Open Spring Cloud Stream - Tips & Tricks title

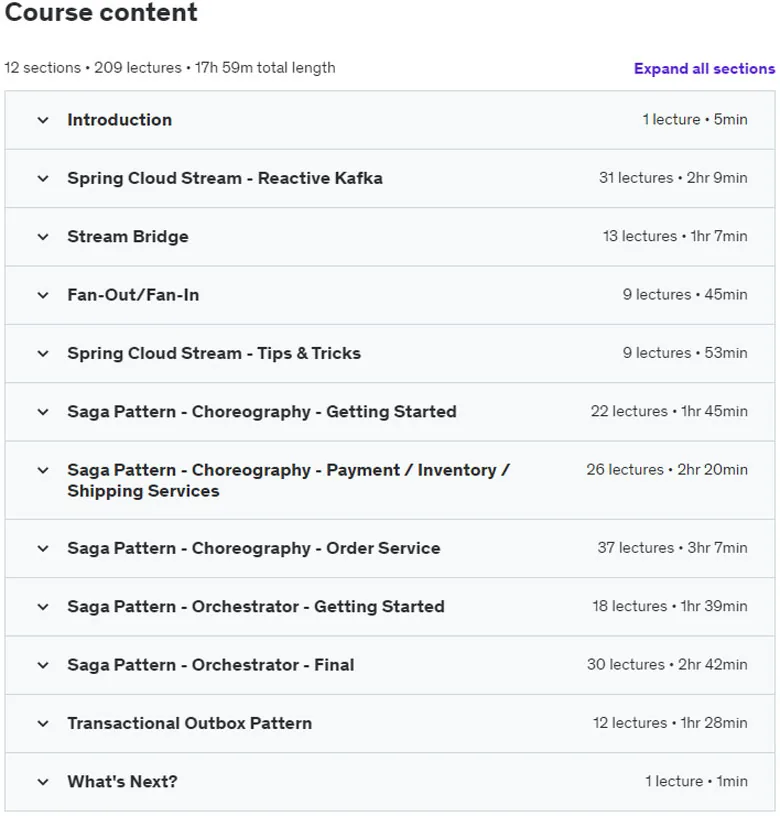point(214,353)
